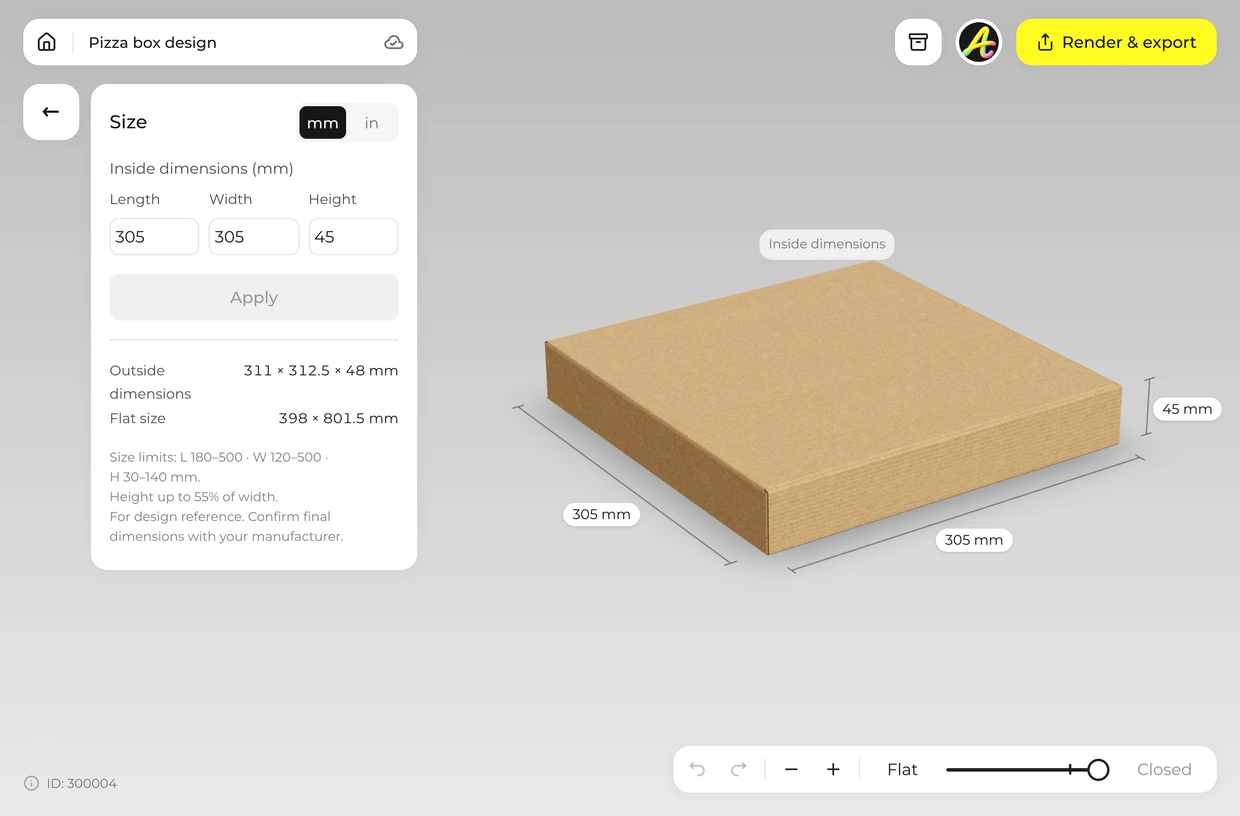Check the cloud save status icon
The width and height of the screenshot is (1240, 816).
(394, 42)
